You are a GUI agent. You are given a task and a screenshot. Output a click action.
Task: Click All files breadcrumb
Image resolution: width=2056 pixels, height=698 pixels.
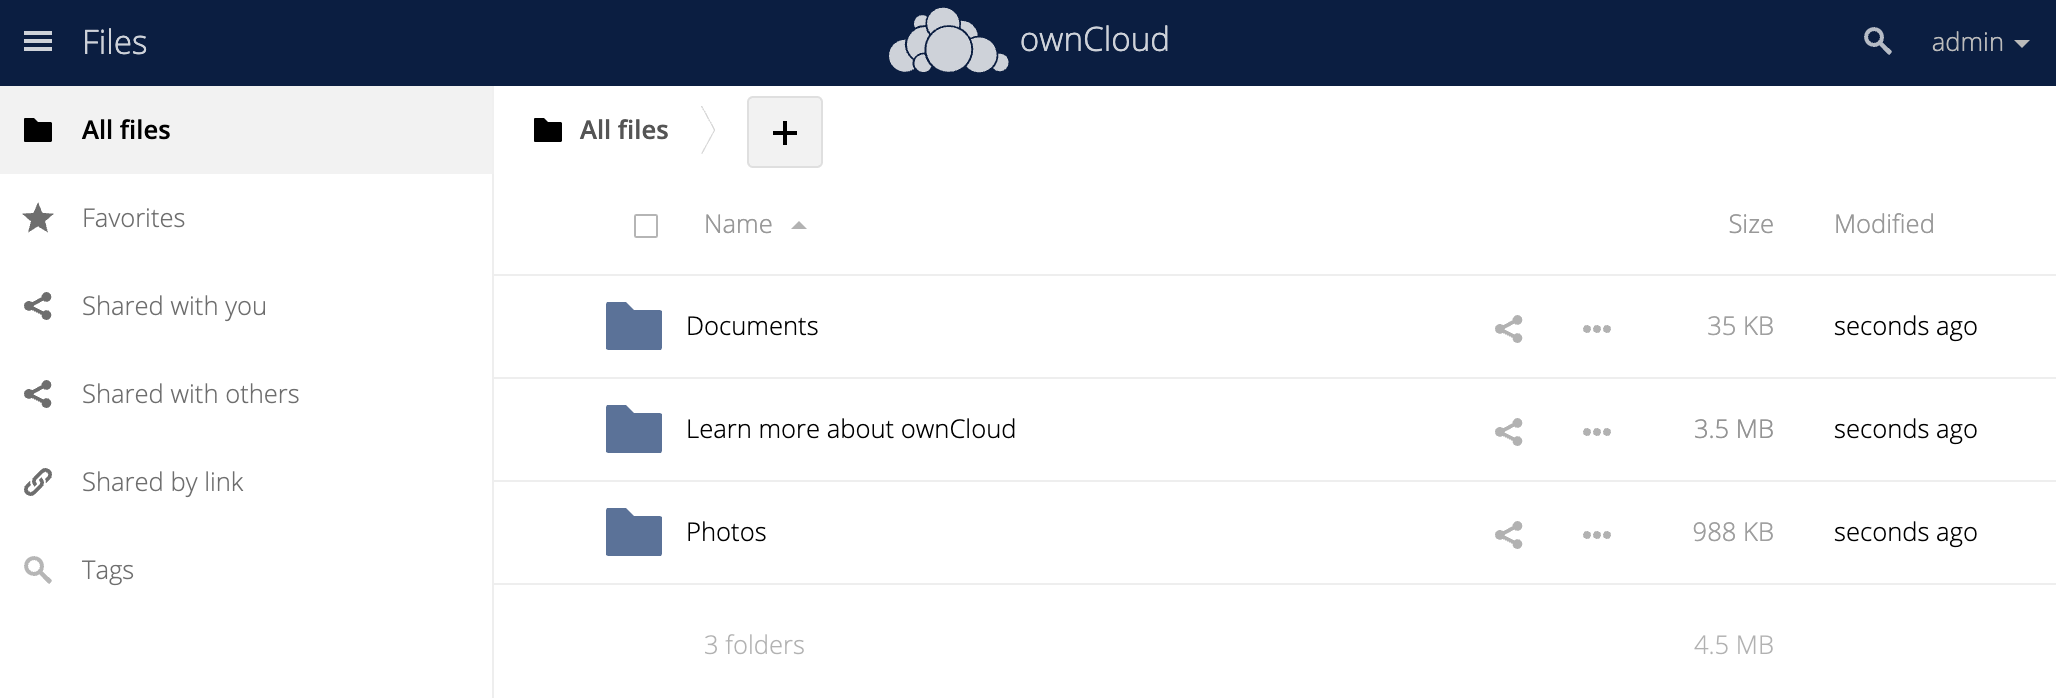pyautogui.click(x=623, y=130)
